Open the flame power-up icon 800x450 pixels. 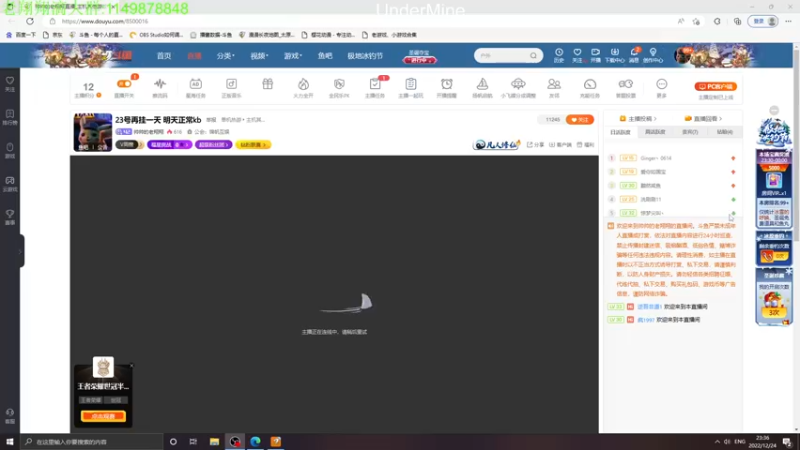point(303,84)
